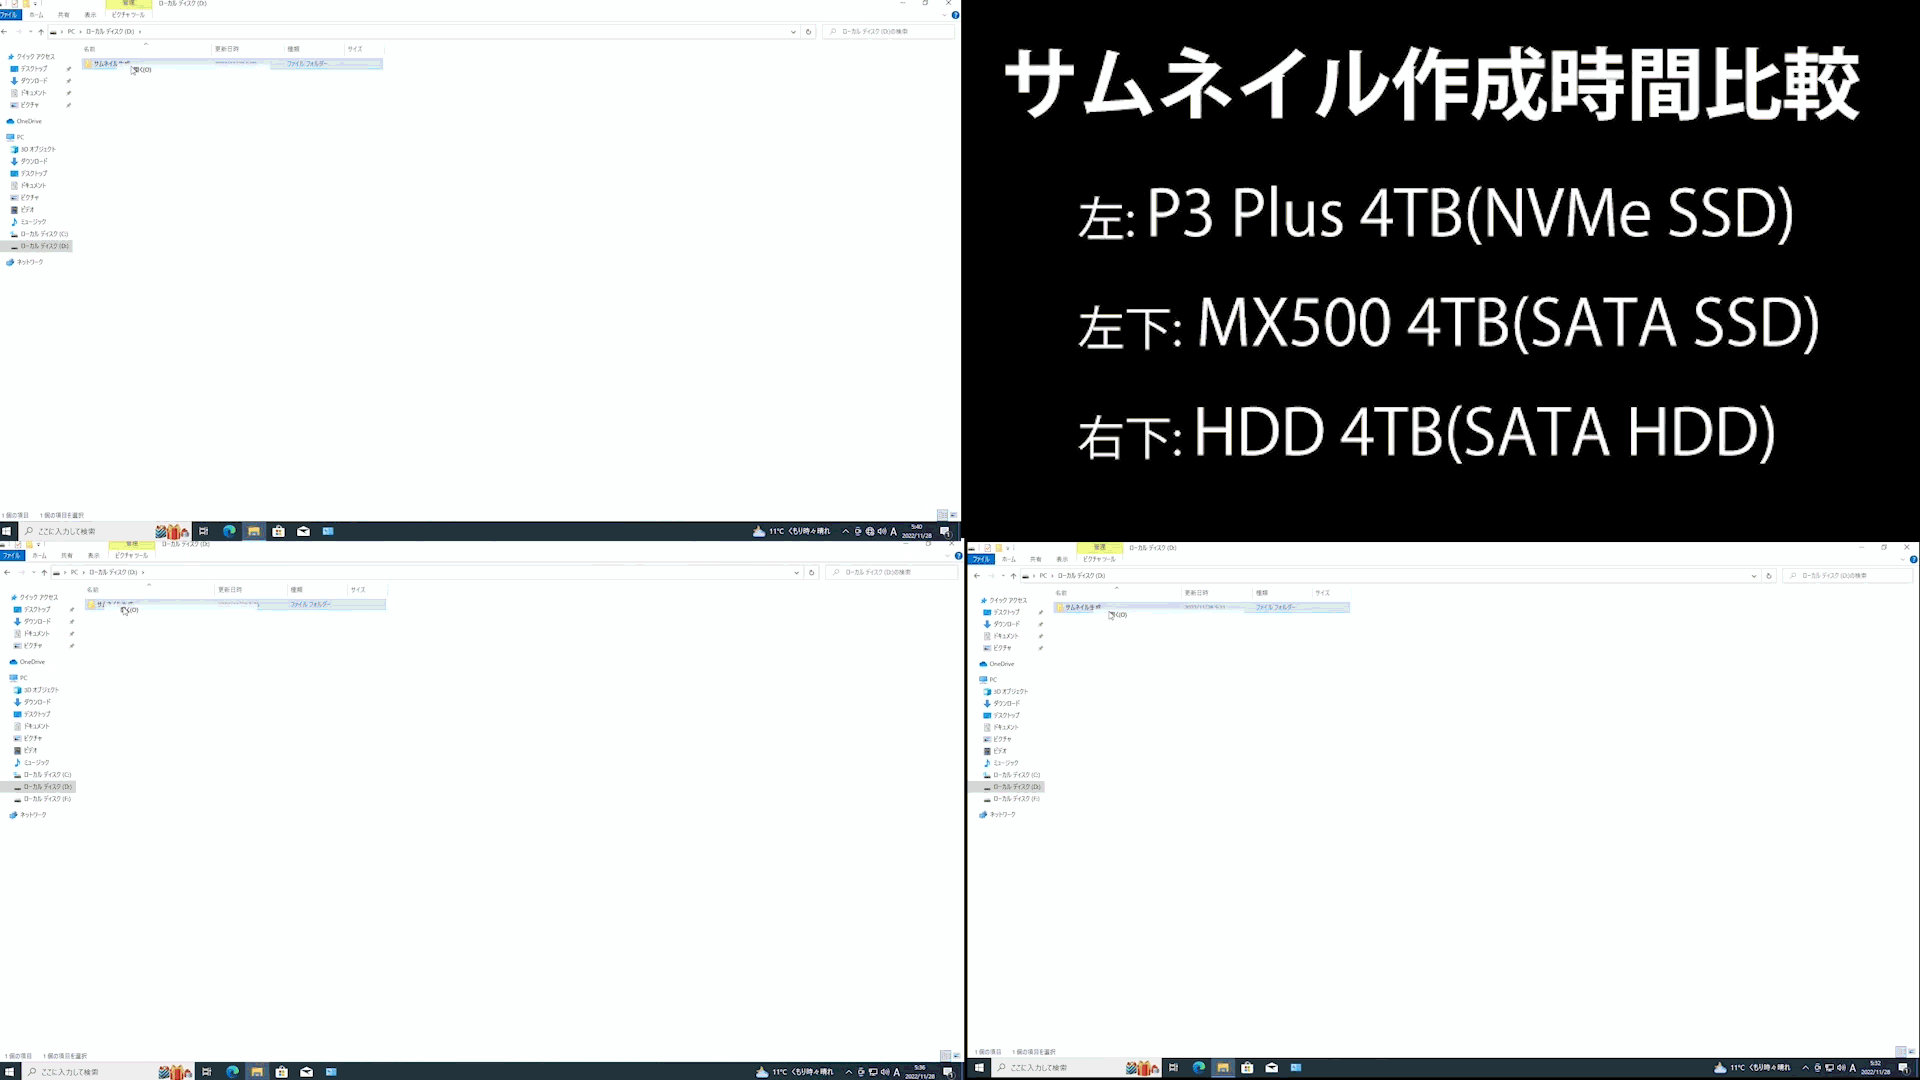Viewport: 1920px width, 1080px height.
Task: Open quick access toolbar dropdown, top-left Explorer
Action: tap(36, 4)
